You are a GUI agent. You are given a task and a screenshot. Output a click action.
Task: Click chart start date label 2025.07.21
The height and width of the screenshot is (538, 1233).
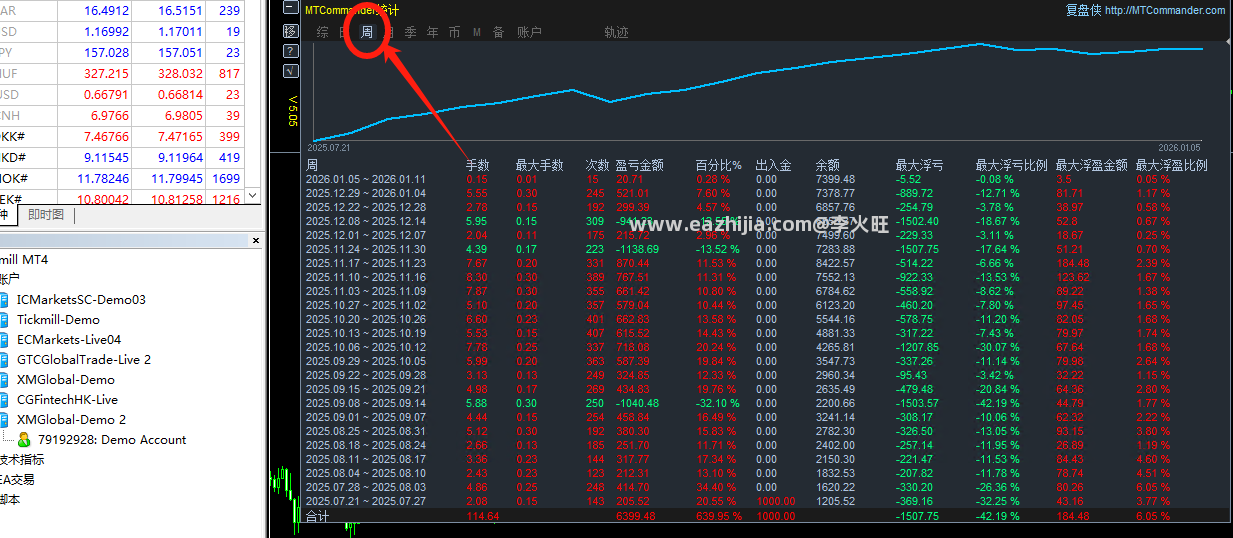(x=328, y=147)
